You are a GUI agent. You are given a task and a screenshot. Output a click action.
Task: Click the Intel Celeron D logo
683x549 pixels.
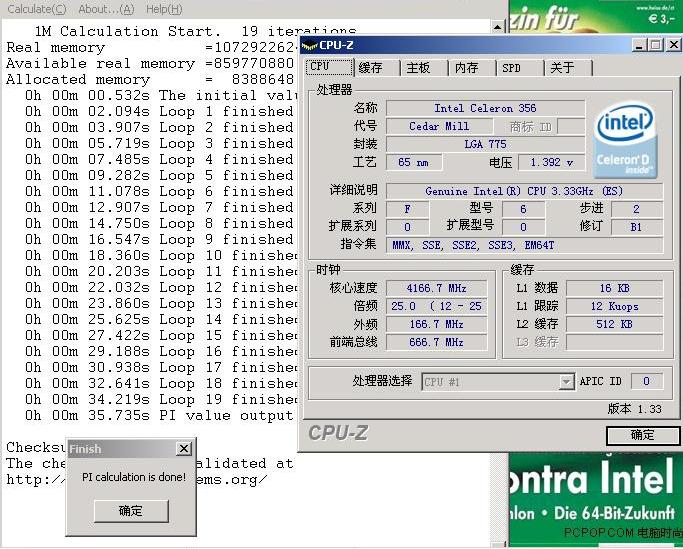point(625,139)
